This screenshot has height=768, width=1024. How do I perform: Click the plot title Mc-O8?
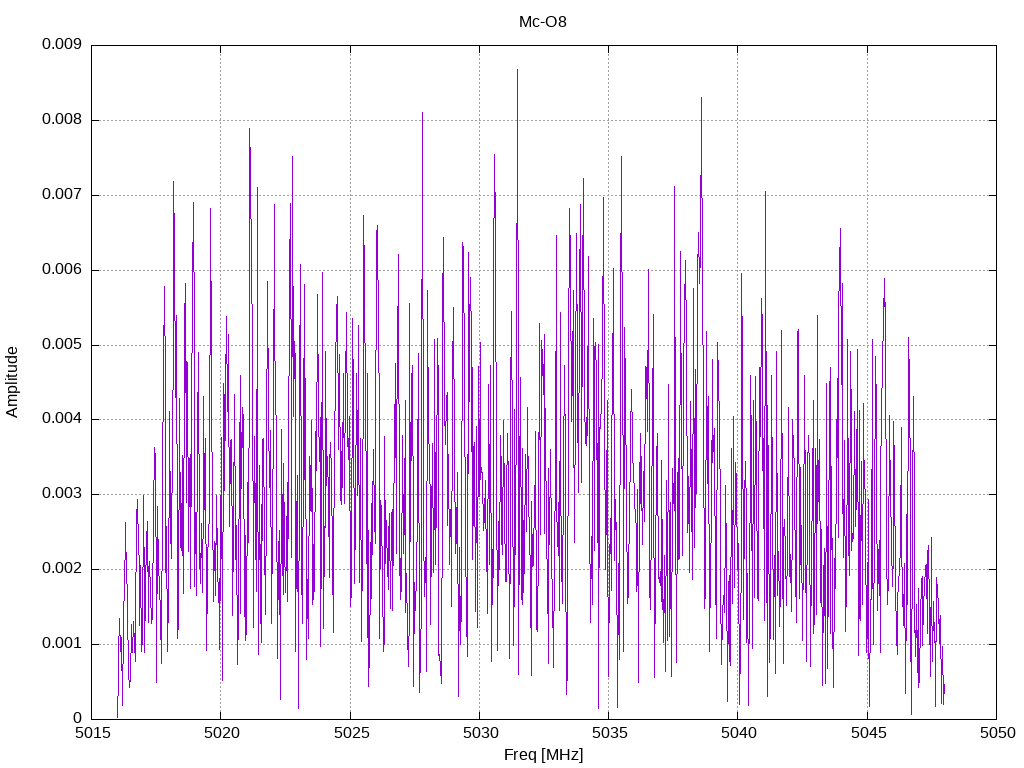[543, 22]
